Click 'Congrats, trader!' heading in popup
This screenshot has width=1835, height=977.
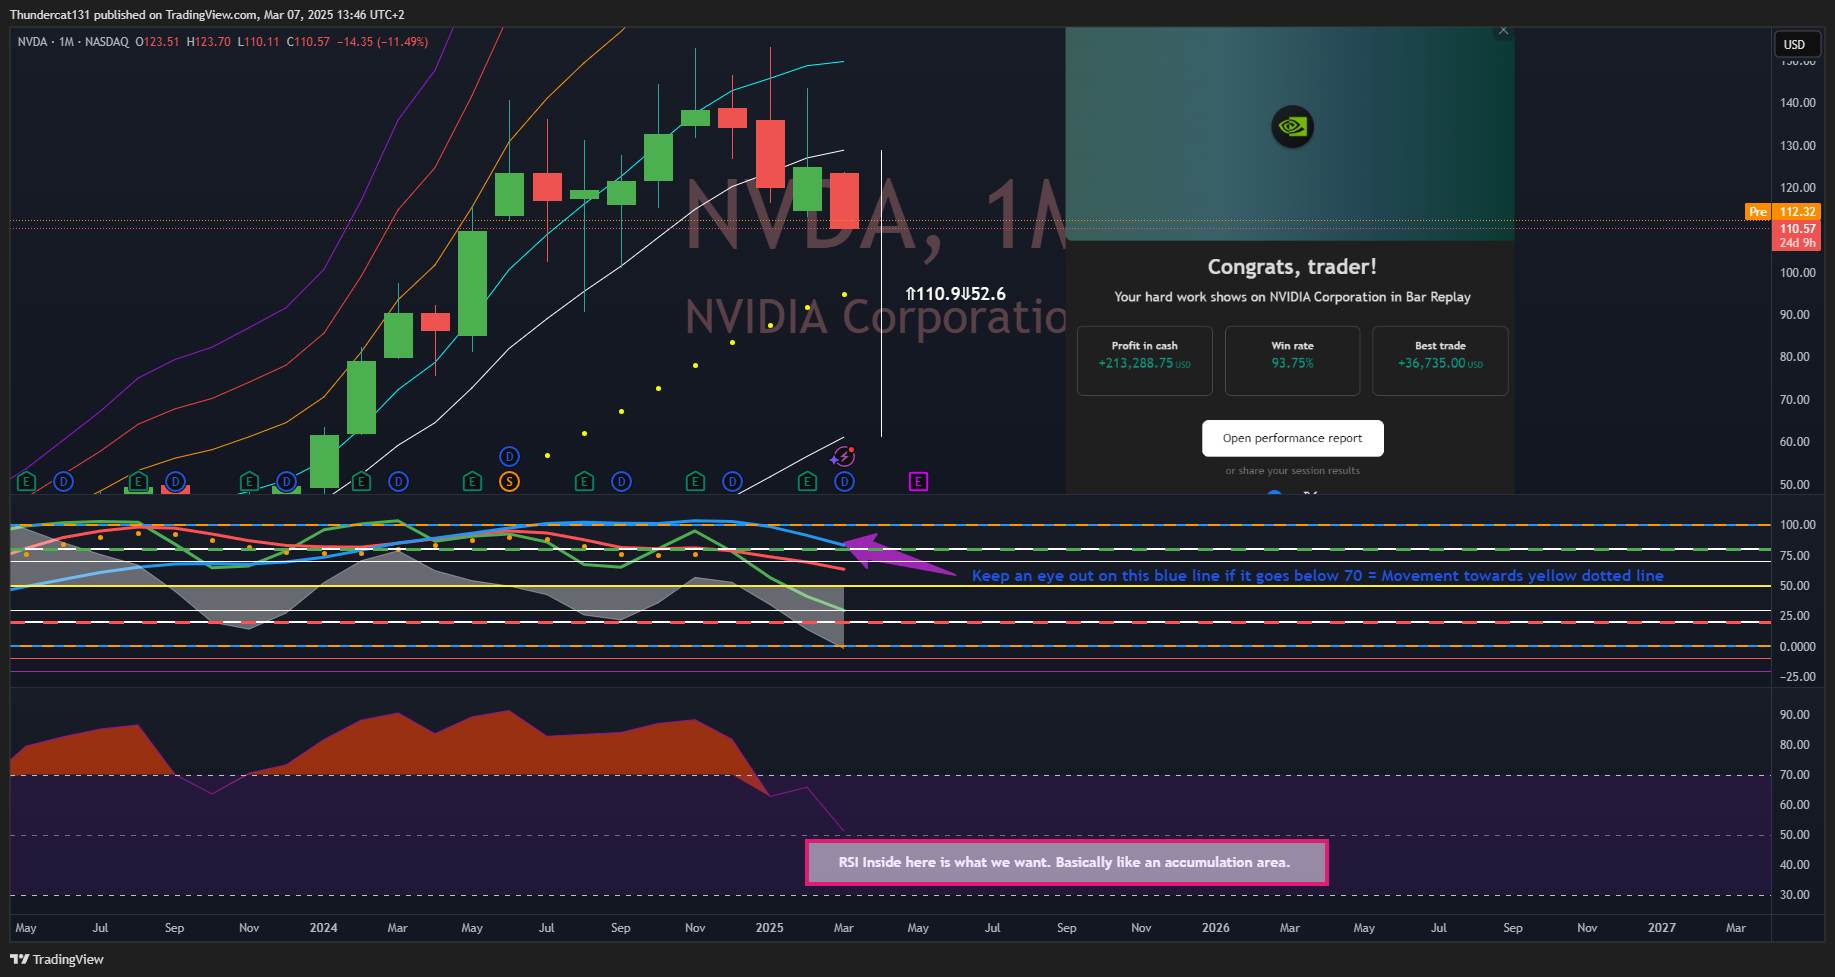1292,267
